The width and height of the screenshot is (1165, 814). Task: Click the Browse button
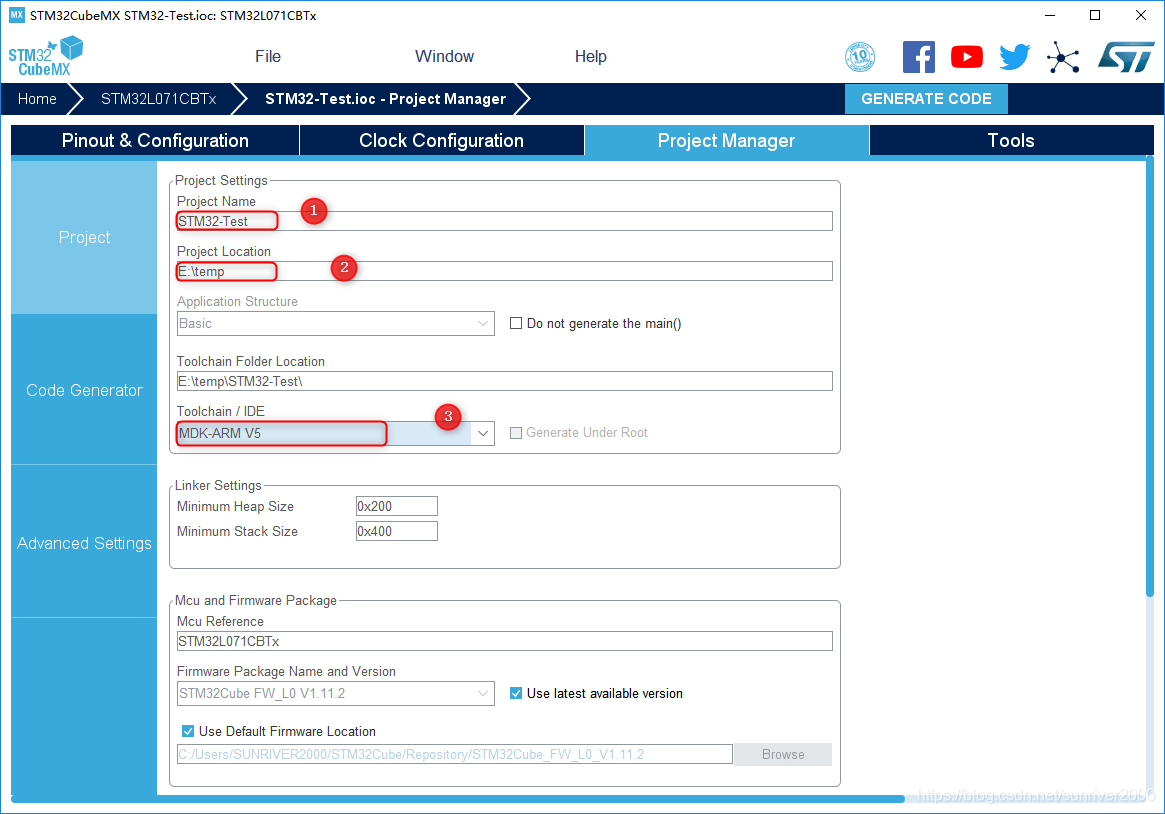pyautogui.click(x=783, y=754)
